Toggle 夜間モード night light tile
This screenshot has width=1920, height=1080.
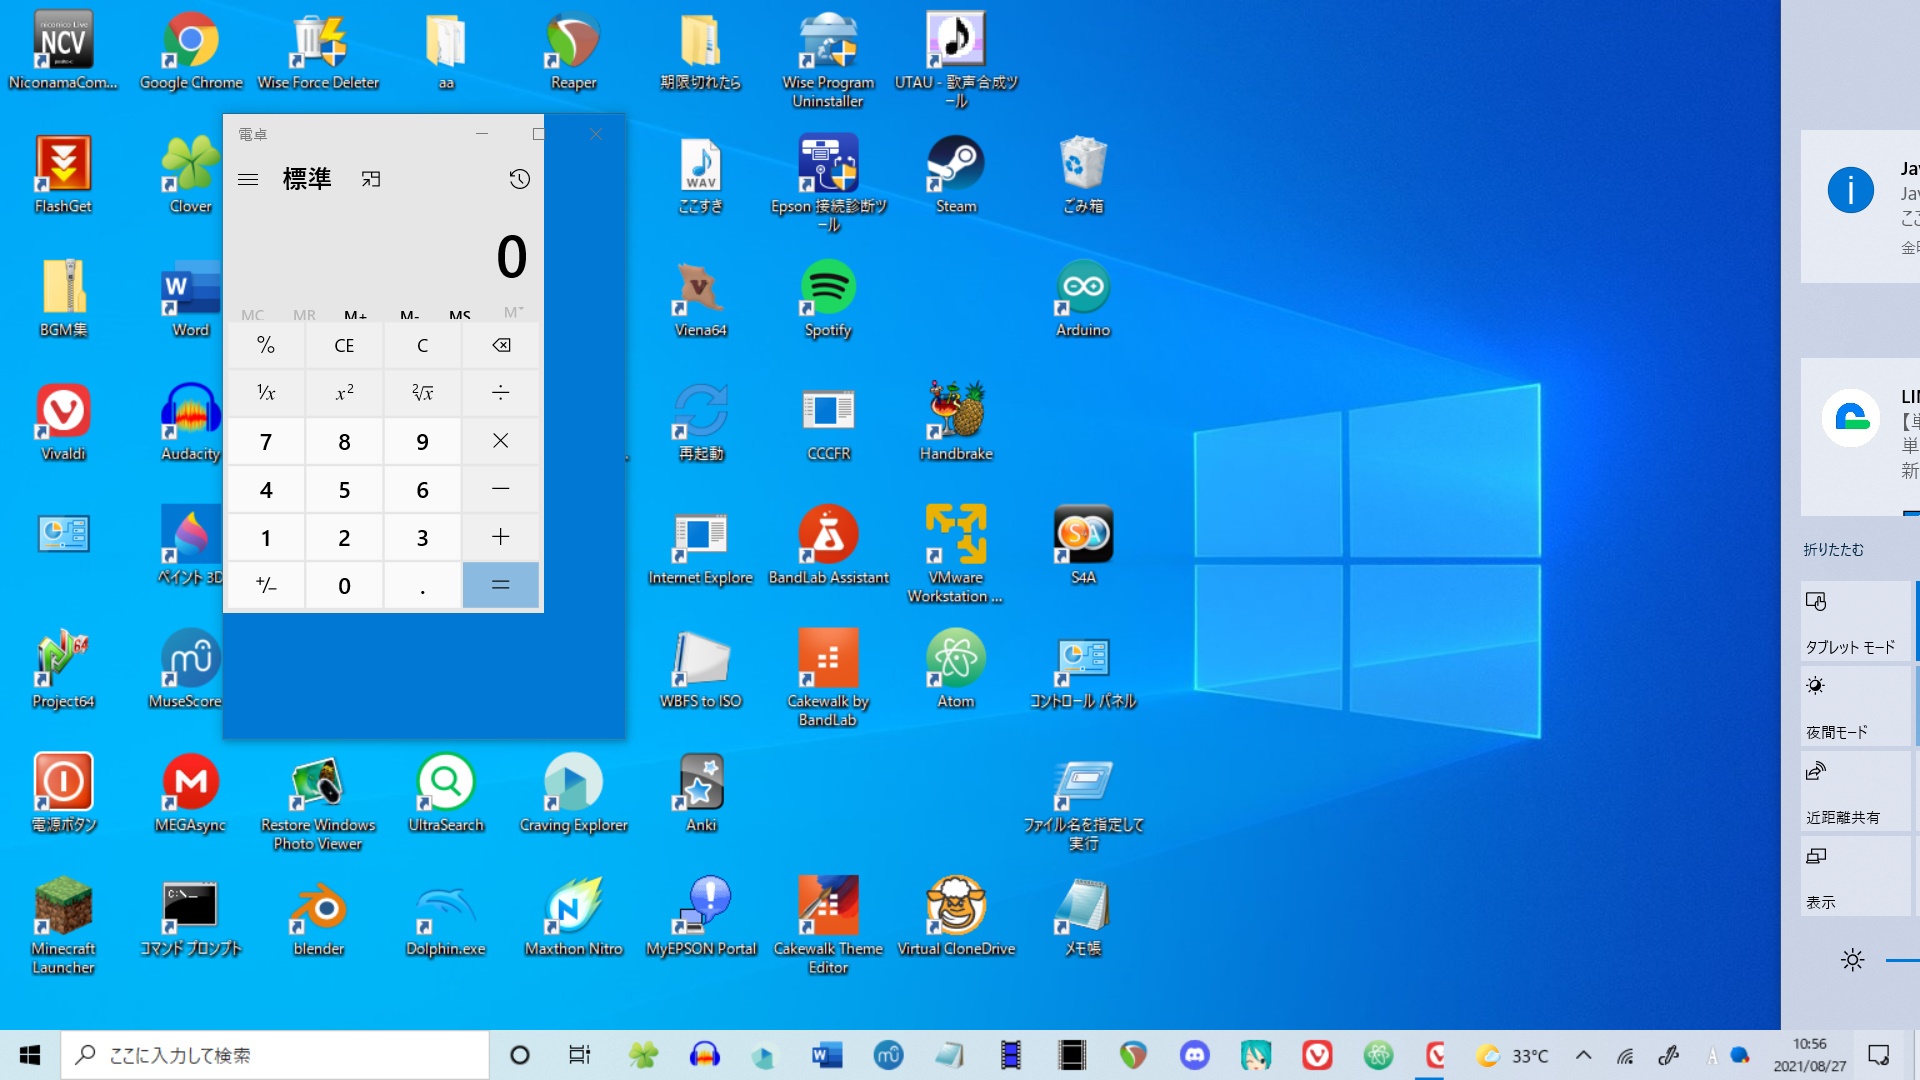pyautogui.click(x=1856, y=705)
